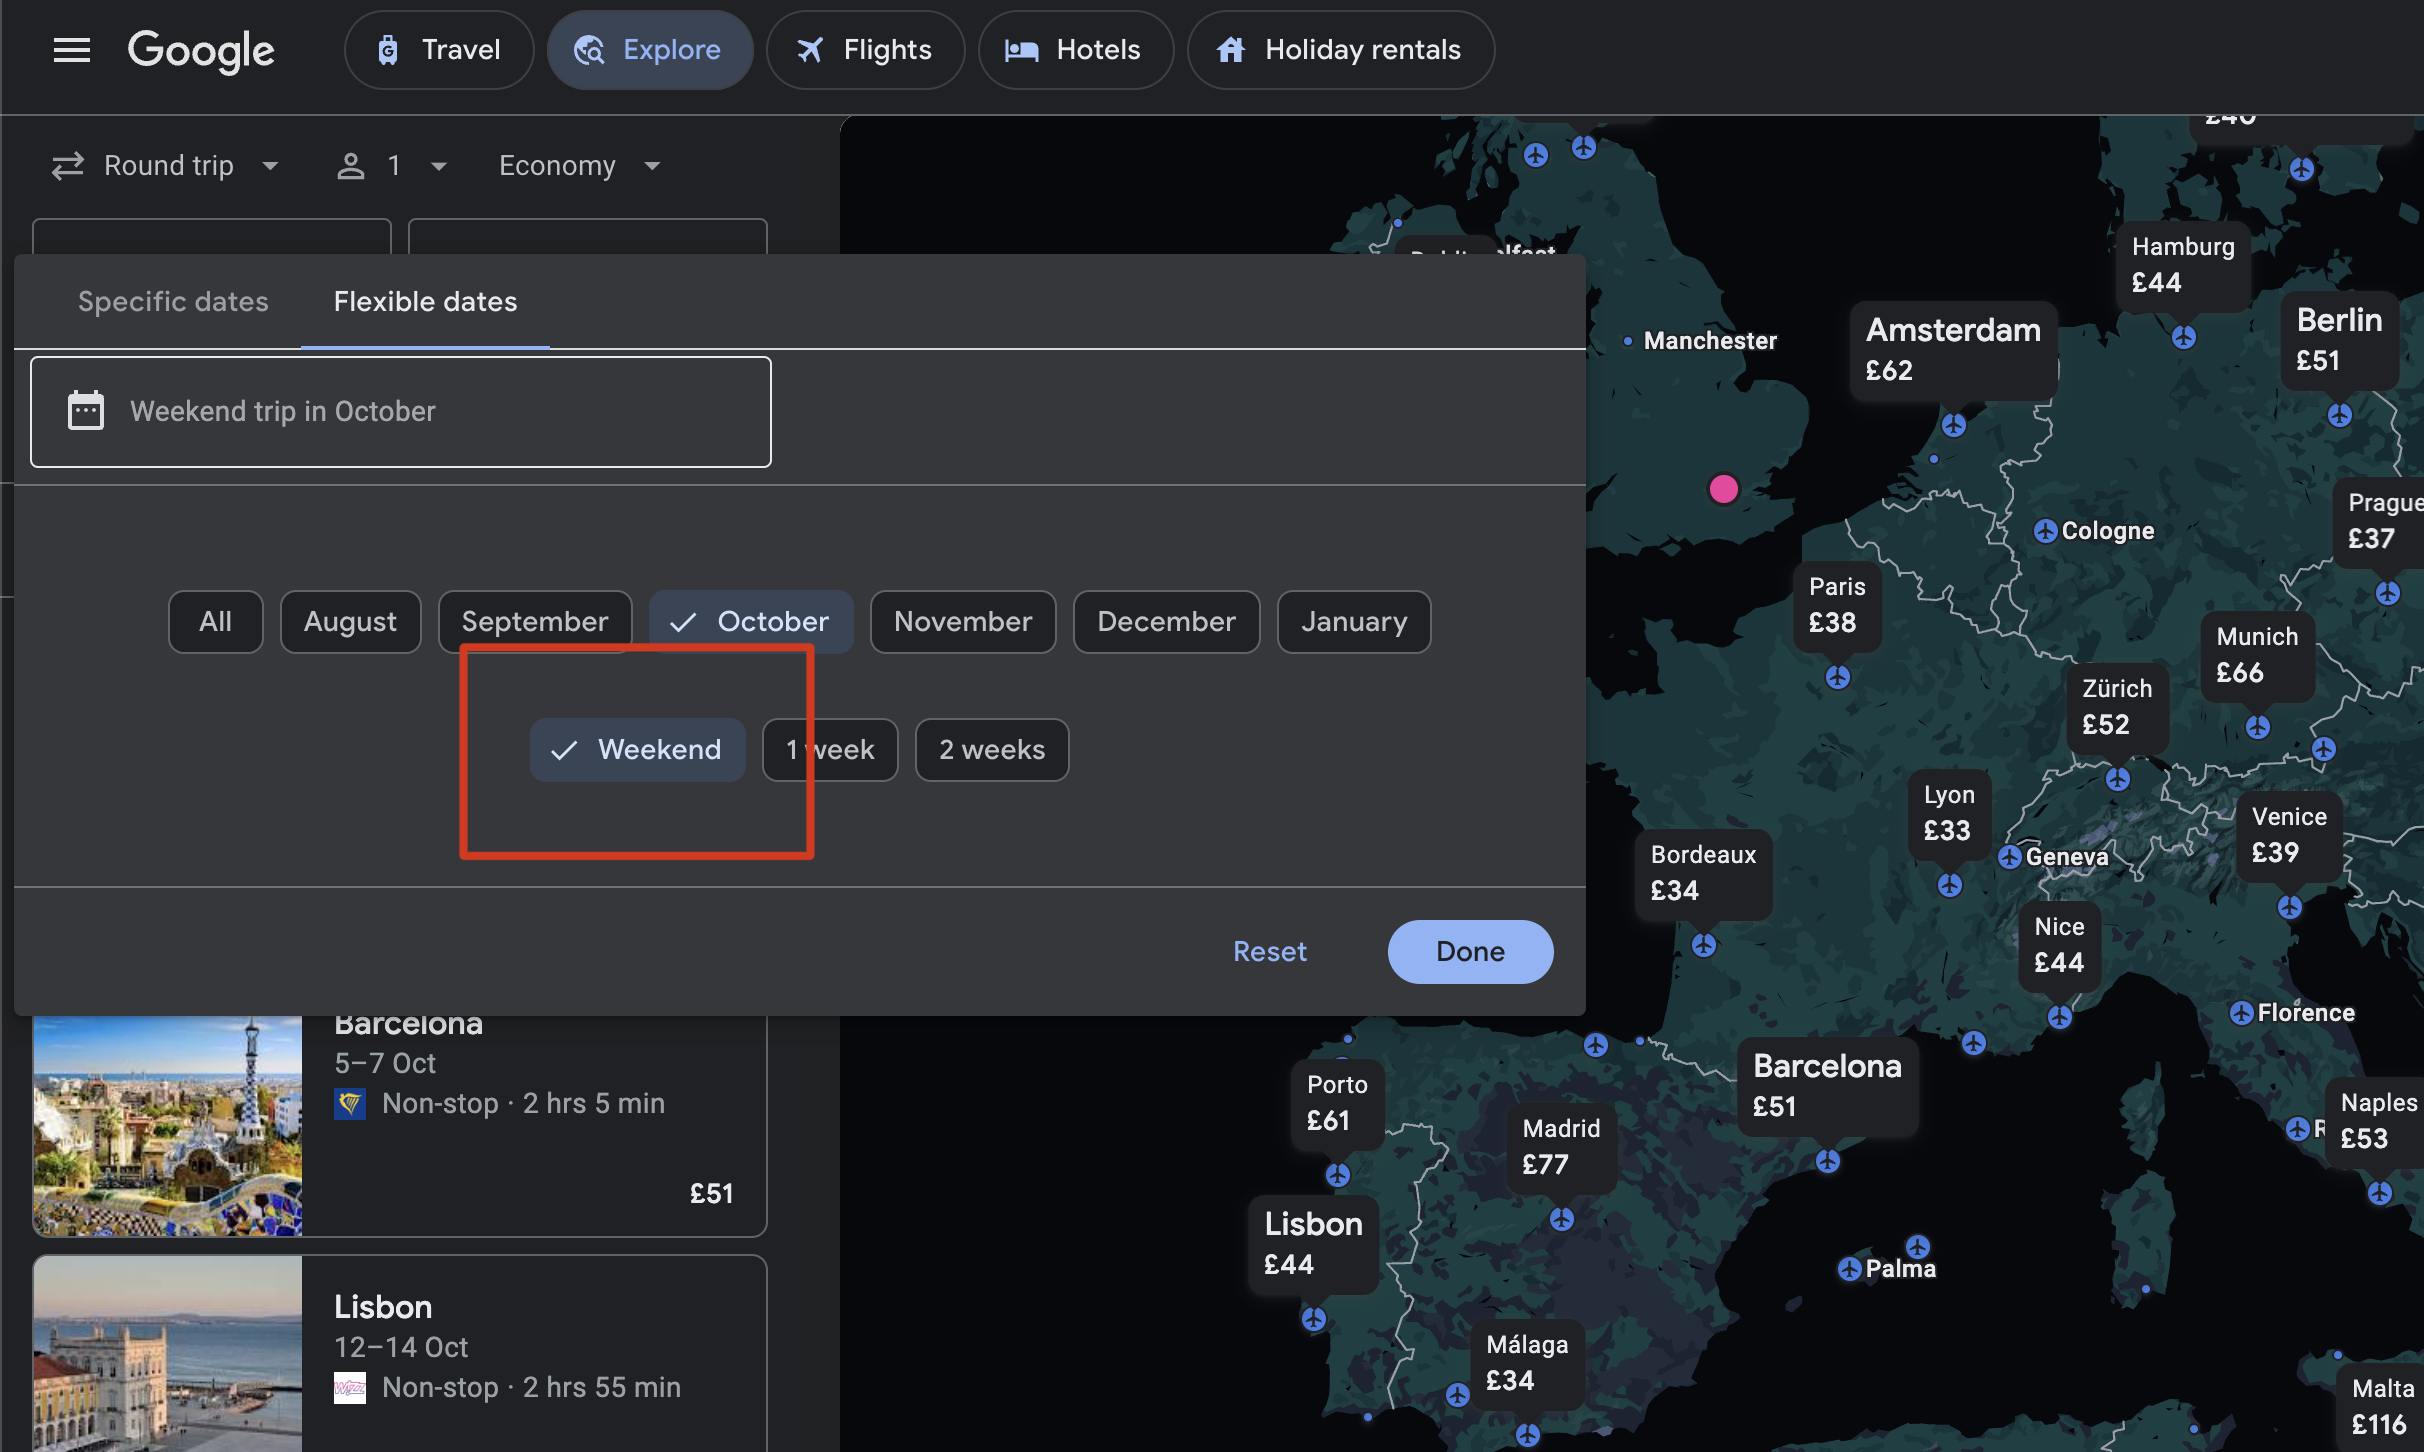
Task: Open the passenger count dropdown
Action: pos(392,166)
